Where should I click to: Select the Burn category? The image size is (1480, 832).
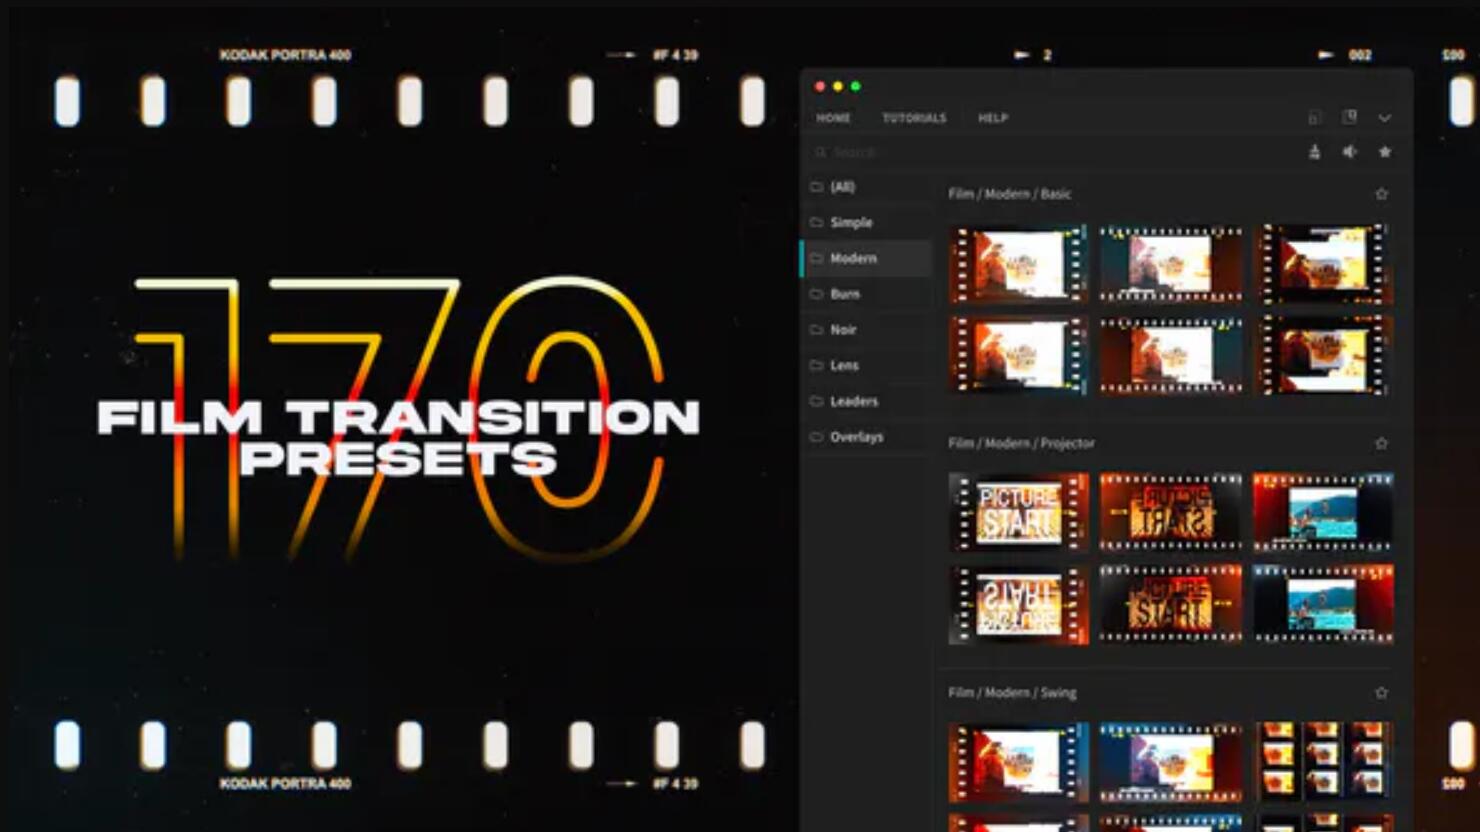coord(866,294)
